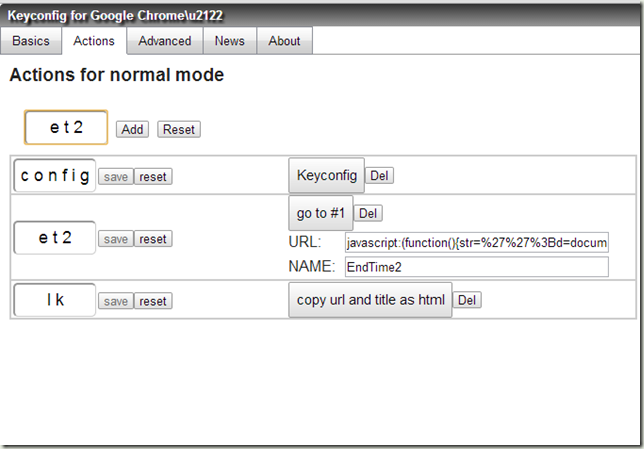Delete the go to #1 action
The height and width of the screenshot is (449, 644).
click(368, 213)
